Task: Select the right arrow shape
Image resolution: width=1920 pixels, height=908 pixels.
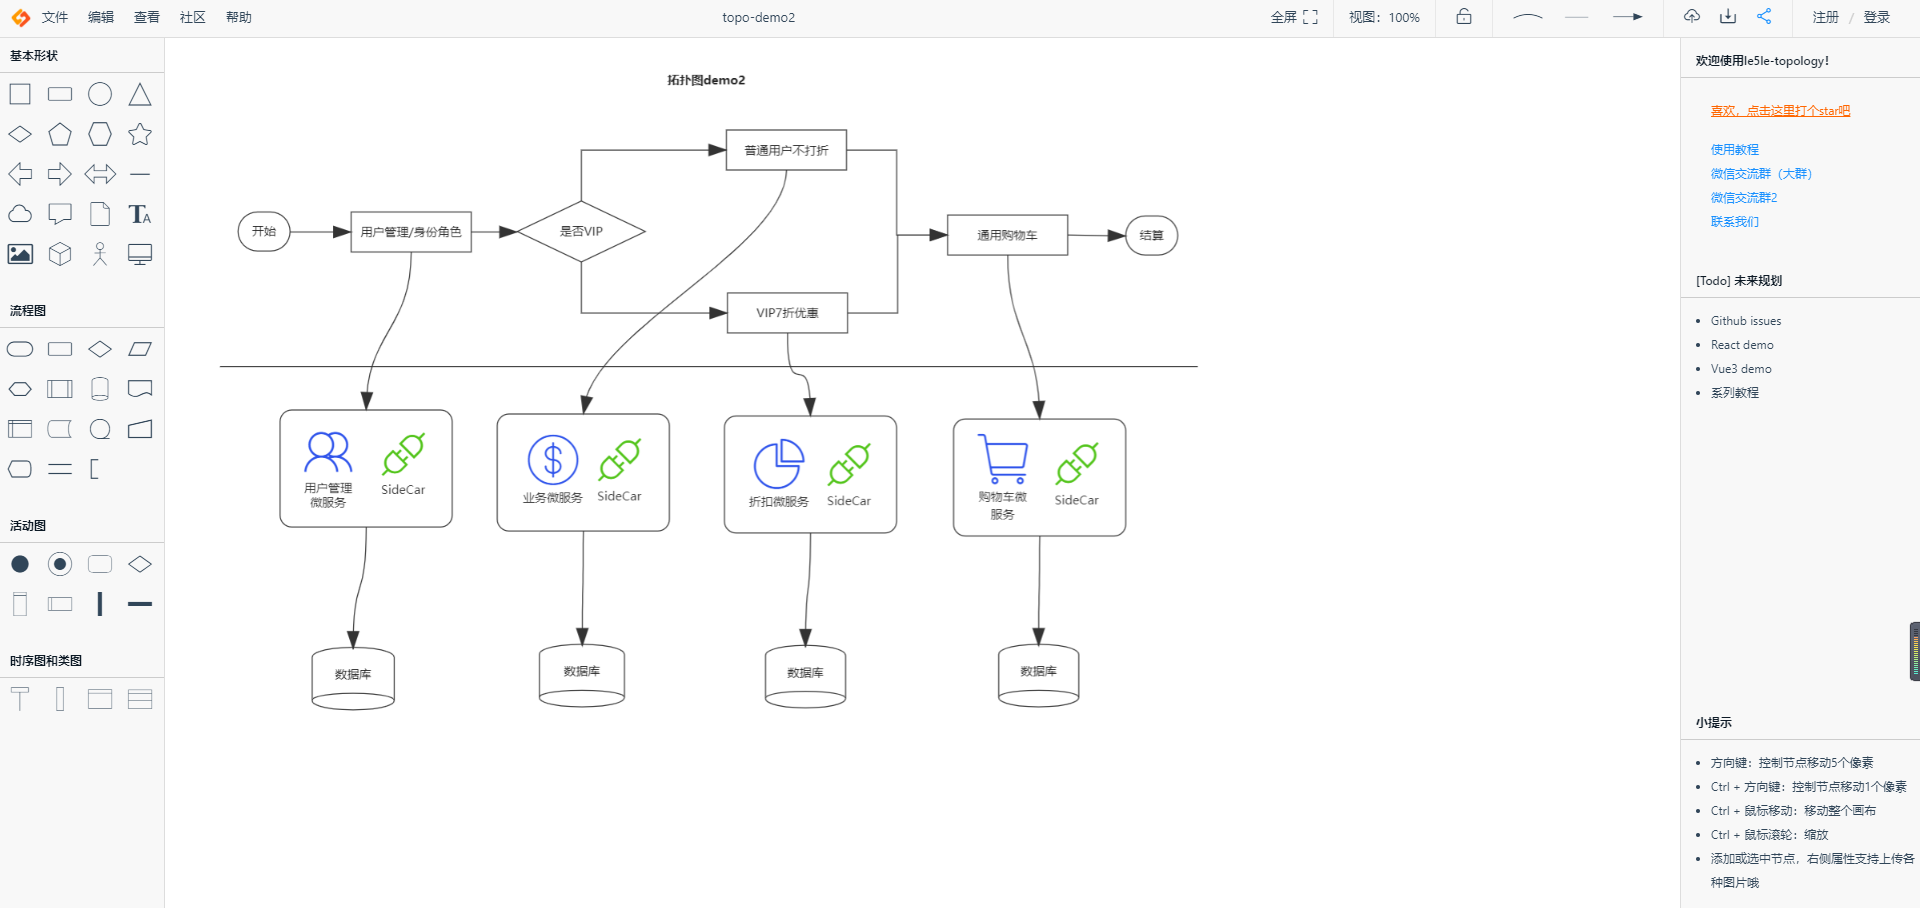Action: point(60,174)
